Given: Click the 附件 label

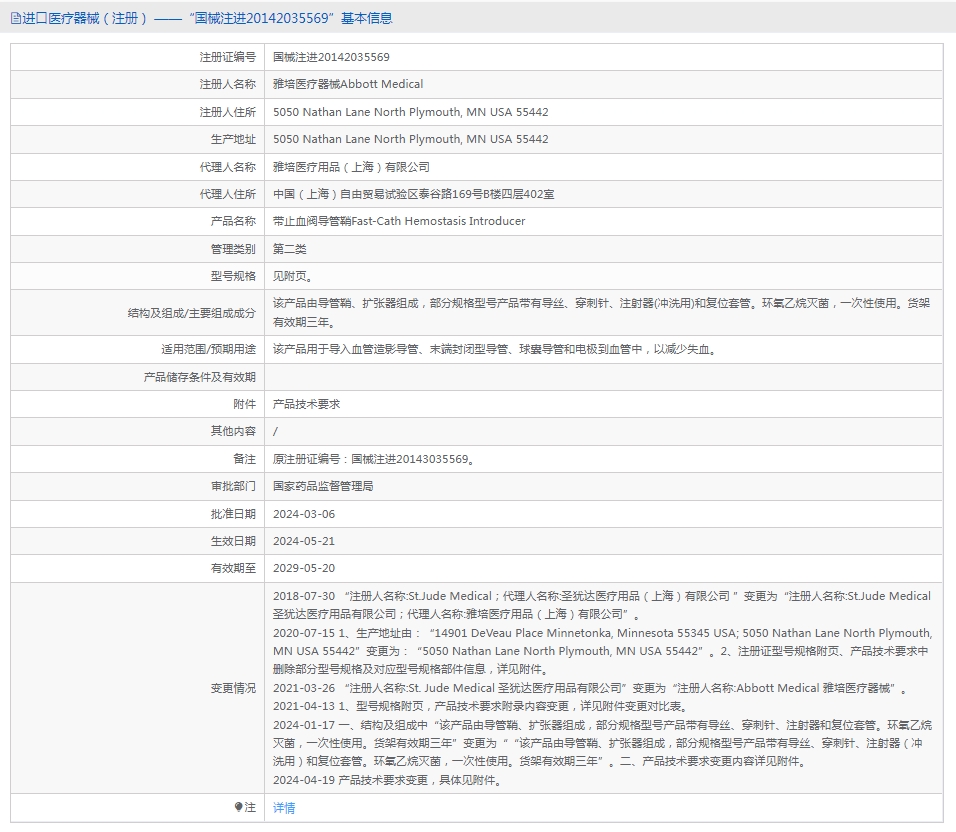Looking at the screenshot, I should [244, 404].
